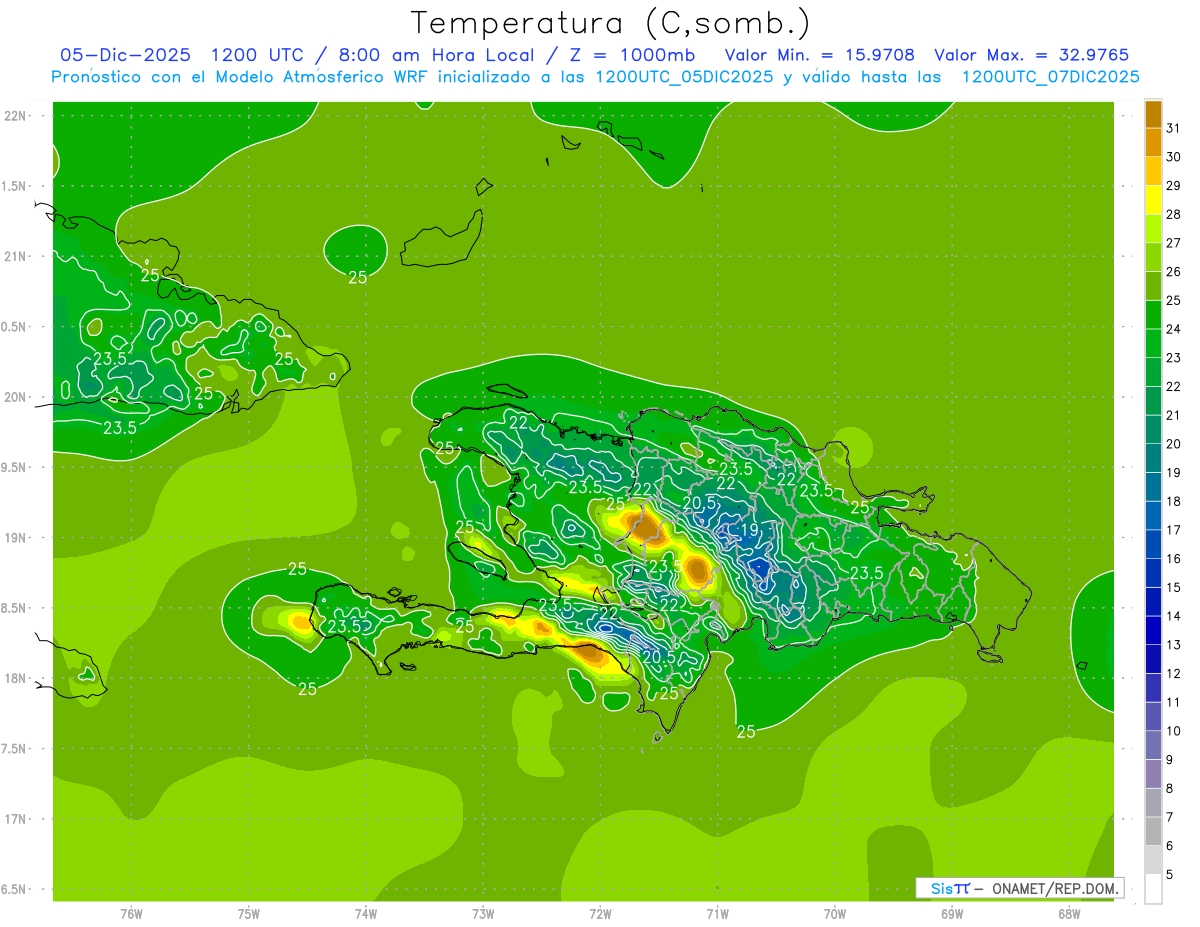Click the "7" value on the color legend

click(x=1169, y=818)
